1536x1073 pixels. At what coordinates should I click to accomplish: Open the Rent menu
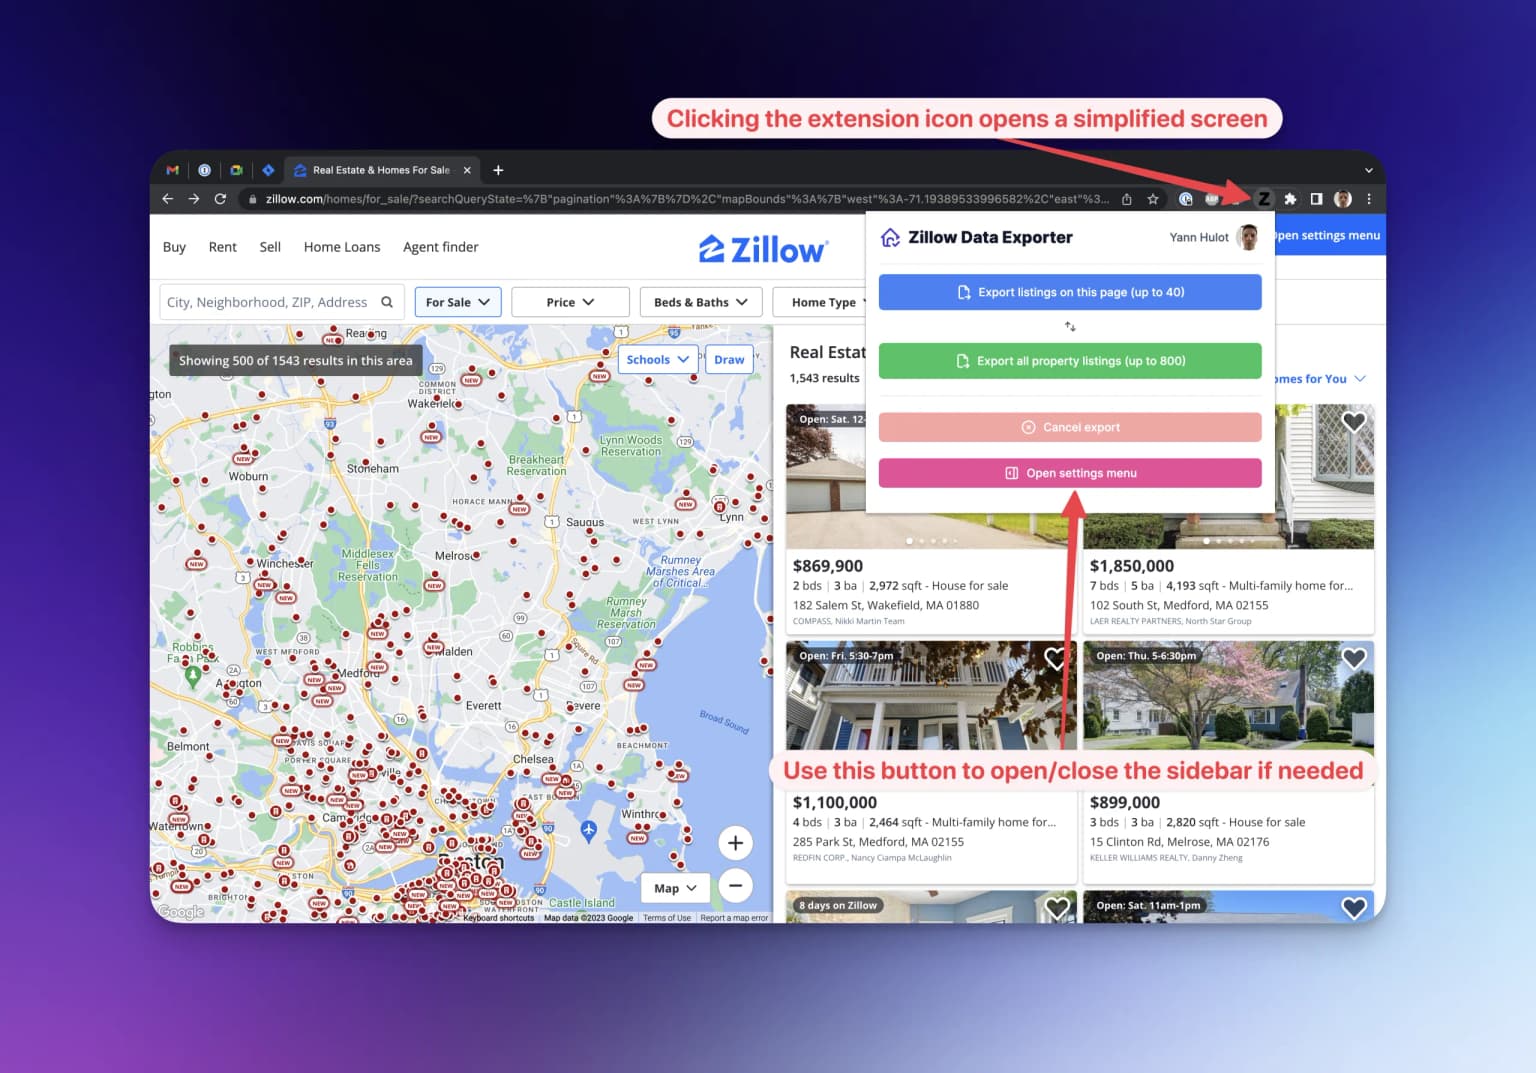coord(222,247)
